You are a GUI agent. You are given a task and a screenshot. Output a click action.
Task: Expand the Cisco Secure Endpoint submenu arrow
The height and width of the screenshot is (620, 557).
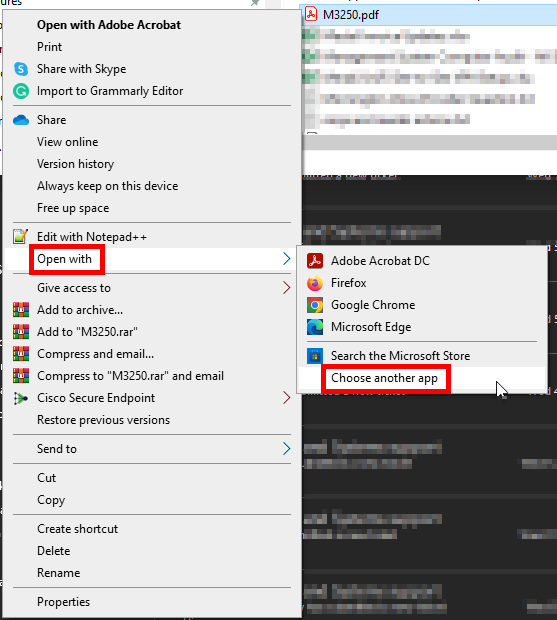287,398
